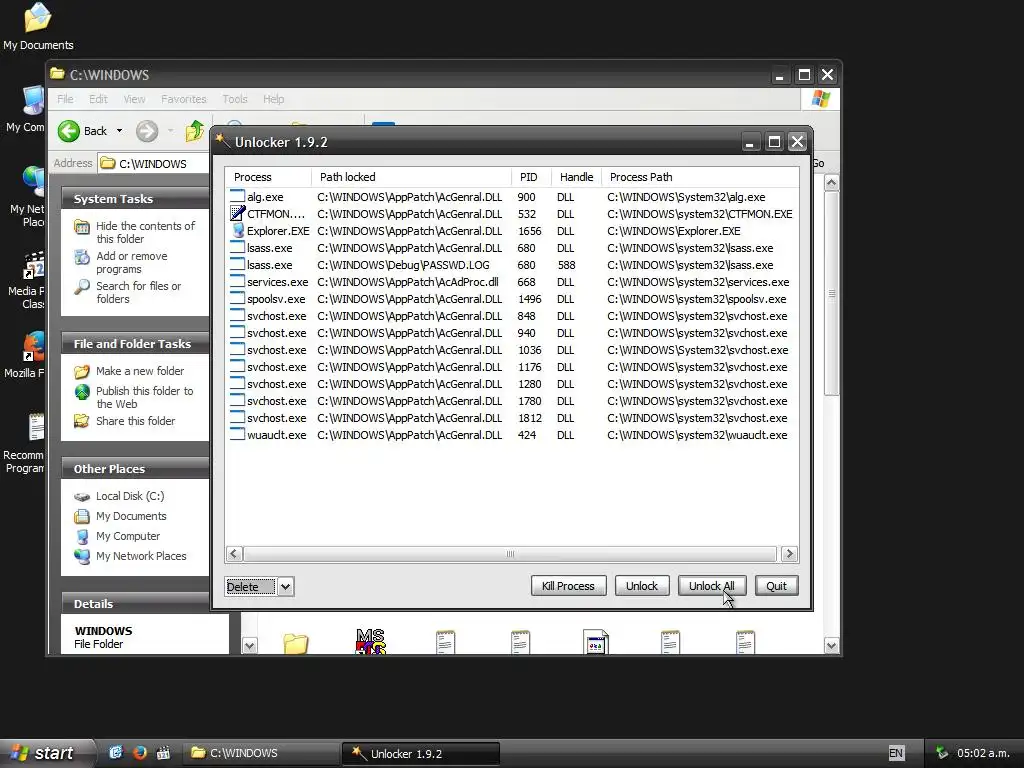Image resolution: width=1024 pixels, height=768 pixels.
Task: Open the Delete action dropdown arrow
Action: 285,586
